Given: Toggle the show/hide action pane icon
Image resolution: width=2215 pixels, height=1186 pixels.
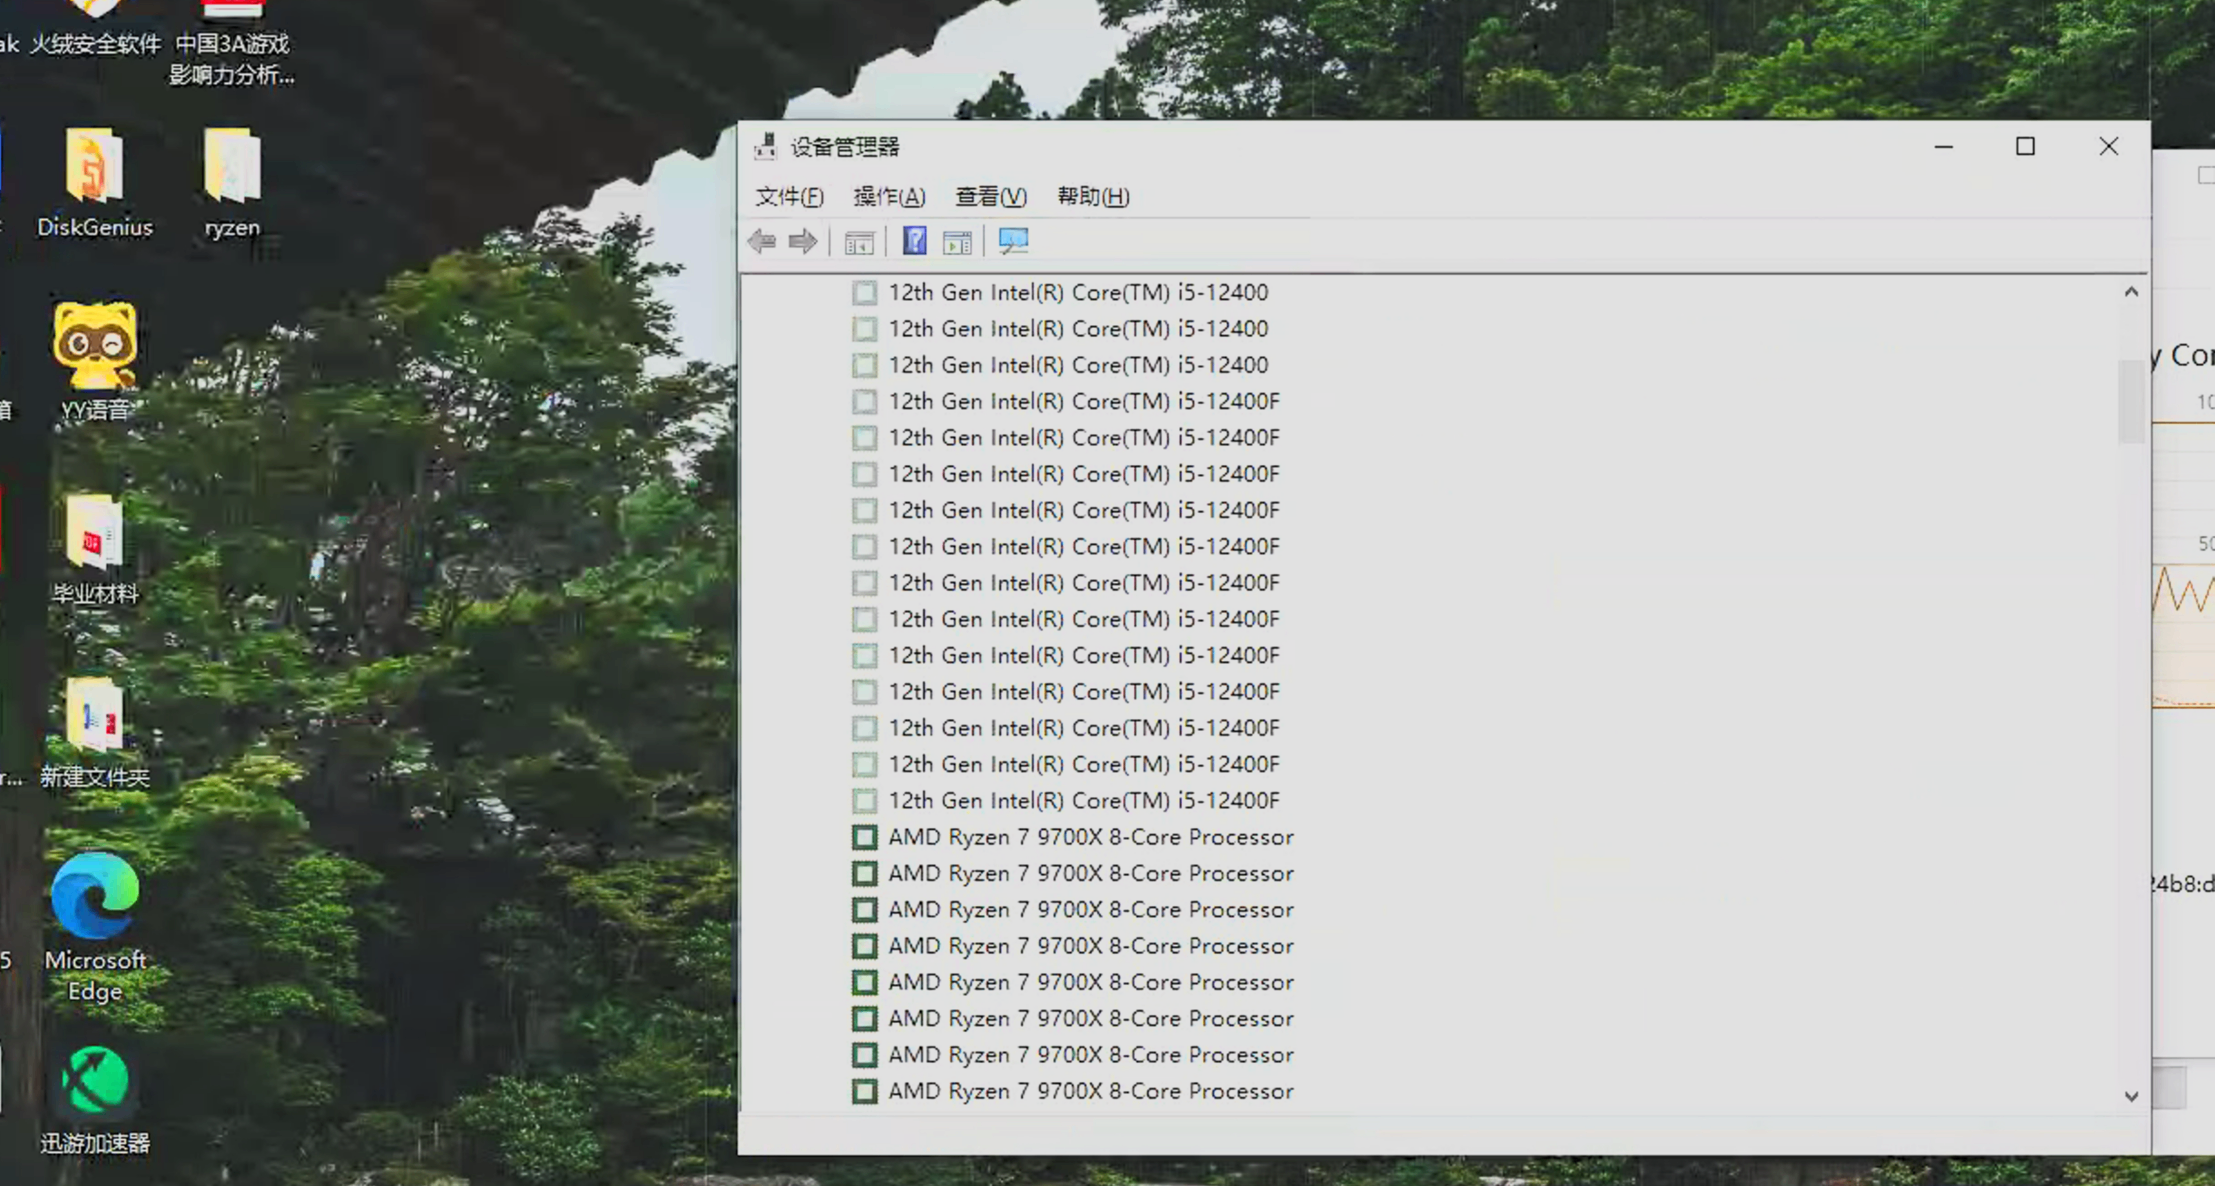Looking at the screenshot, I should point(957,242).
